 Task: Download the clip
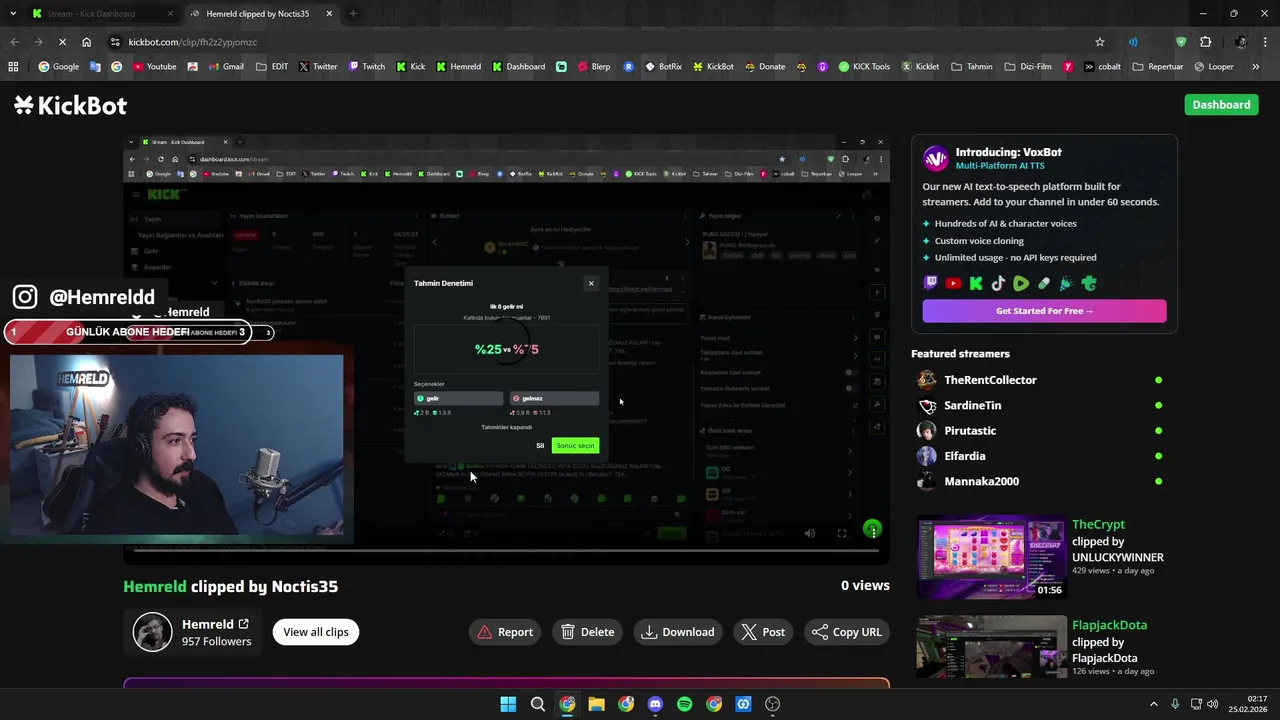click(678, 632)
